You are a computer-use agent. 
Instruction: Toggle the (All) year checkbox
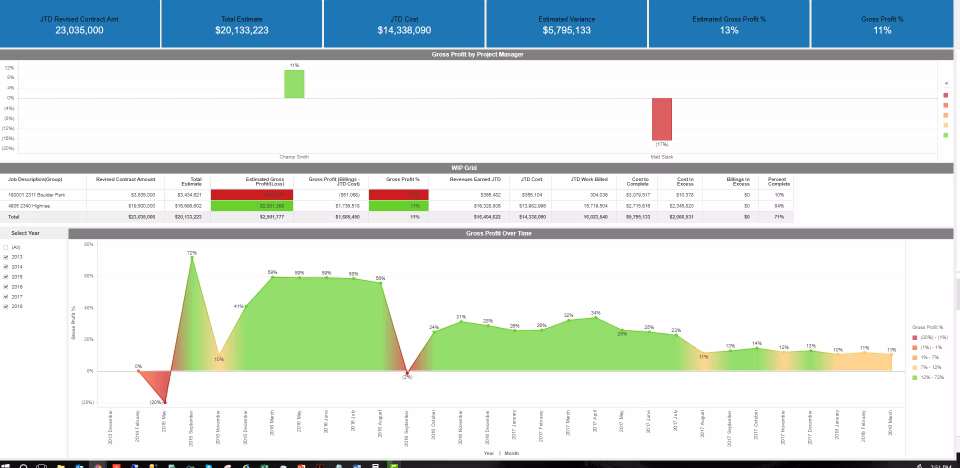[6, 247]
